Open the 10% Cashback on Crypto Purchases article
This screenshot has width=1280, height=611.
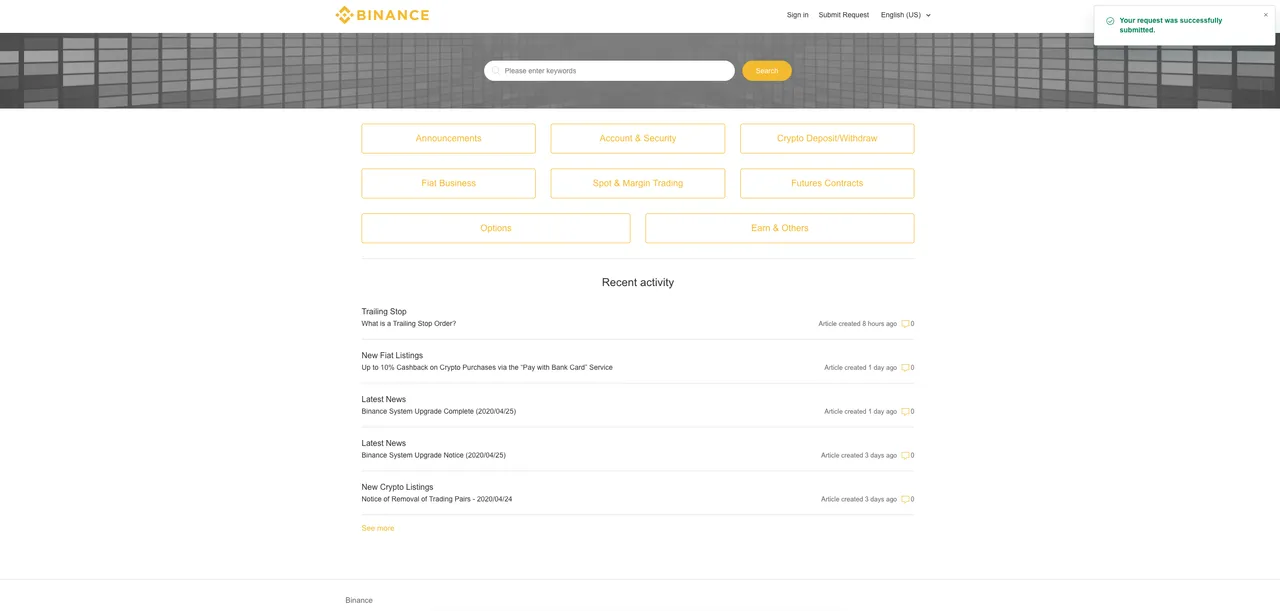click(x=487, y=368)
